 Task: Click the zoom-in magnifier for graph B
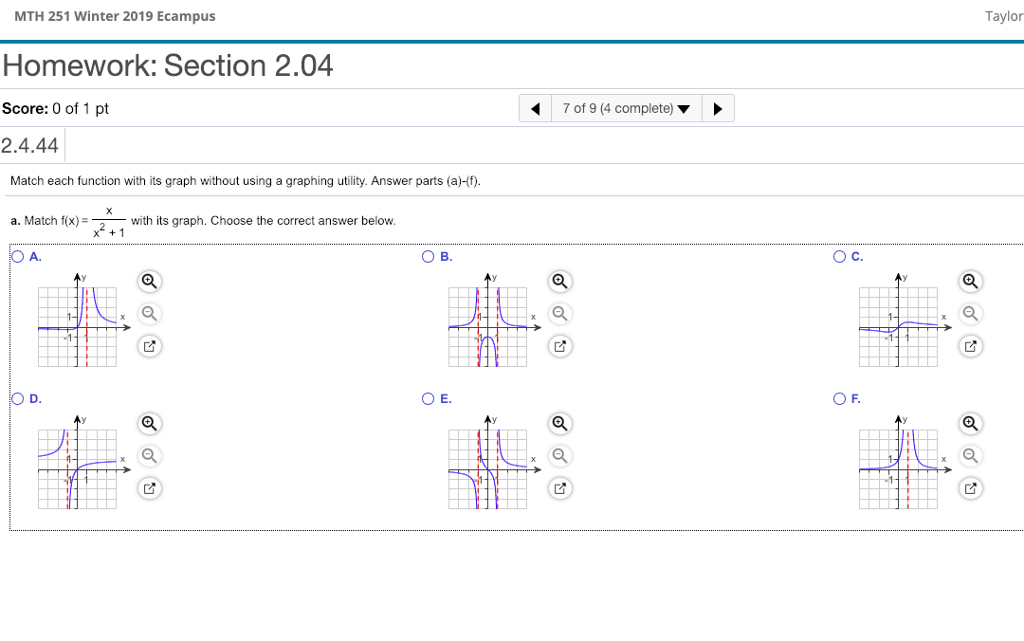(560, 281)
